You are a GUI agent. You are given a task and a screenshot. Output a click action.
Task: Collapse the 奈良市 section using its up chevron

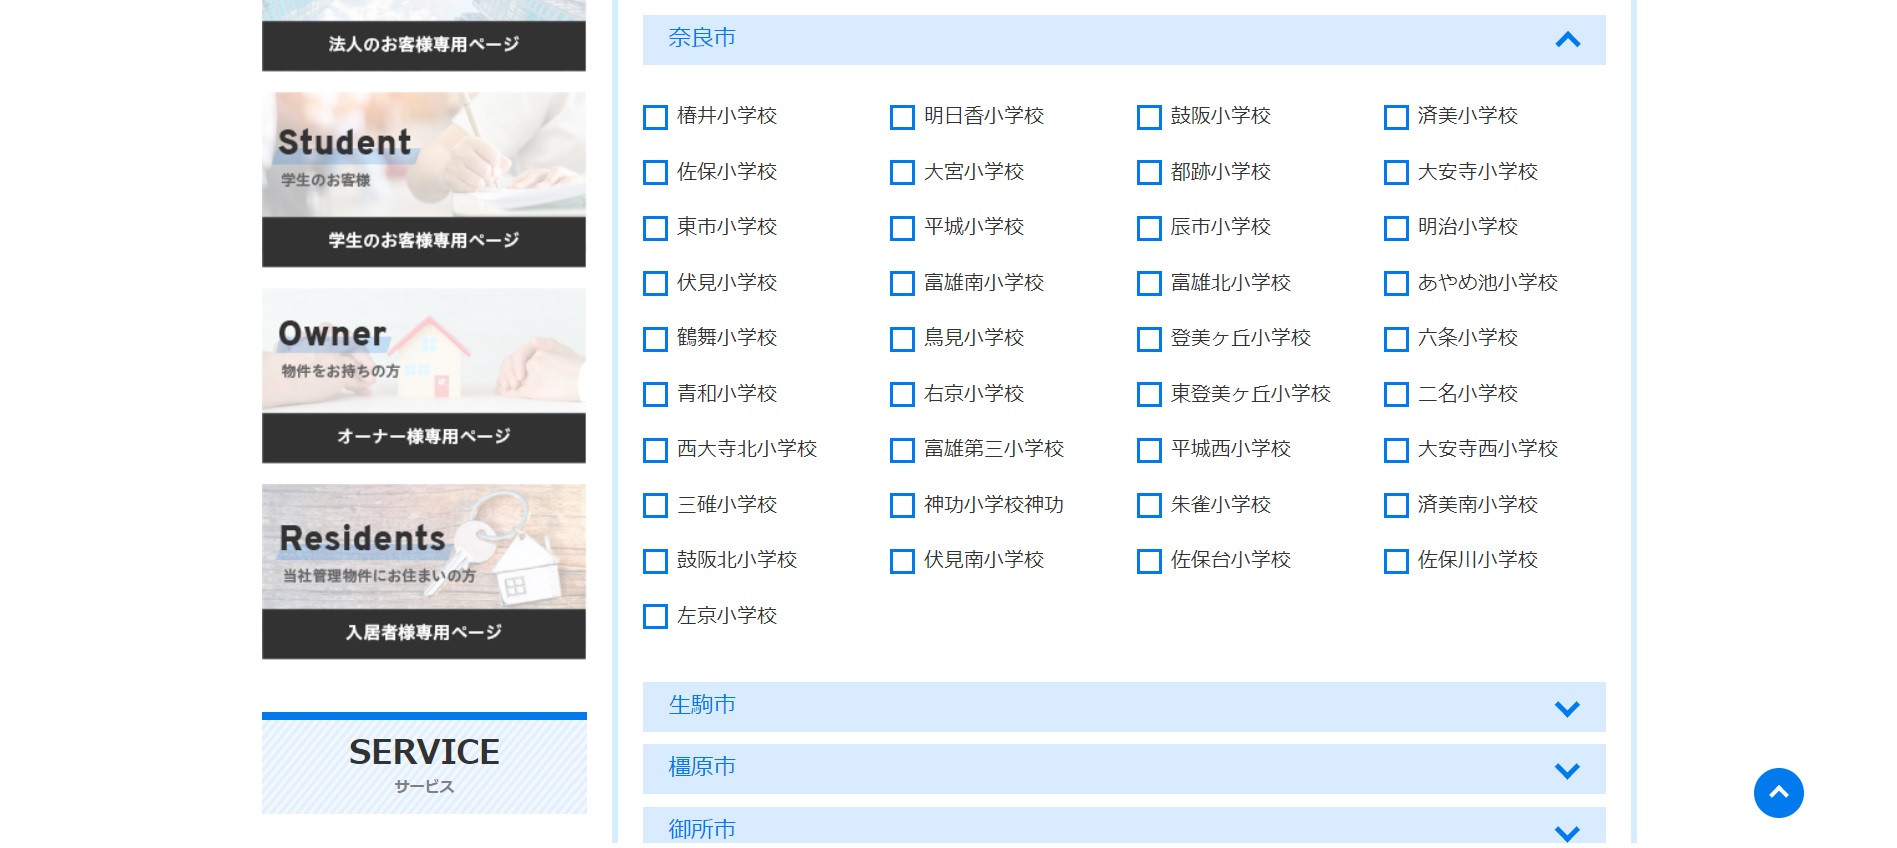(1567, 40)
